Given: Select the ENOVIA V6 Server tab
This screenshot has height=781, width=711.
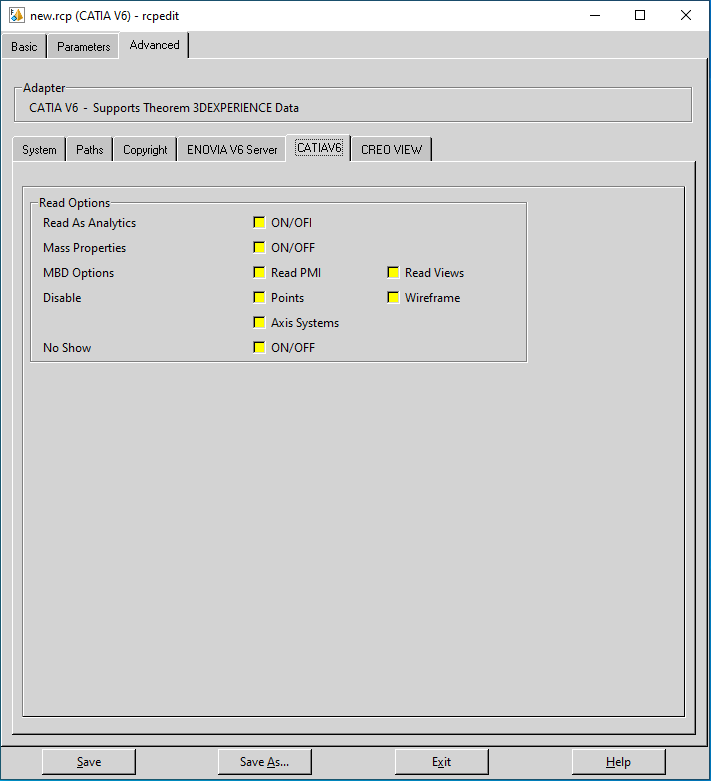Looking at the screenshot, I should pos(232,149).
